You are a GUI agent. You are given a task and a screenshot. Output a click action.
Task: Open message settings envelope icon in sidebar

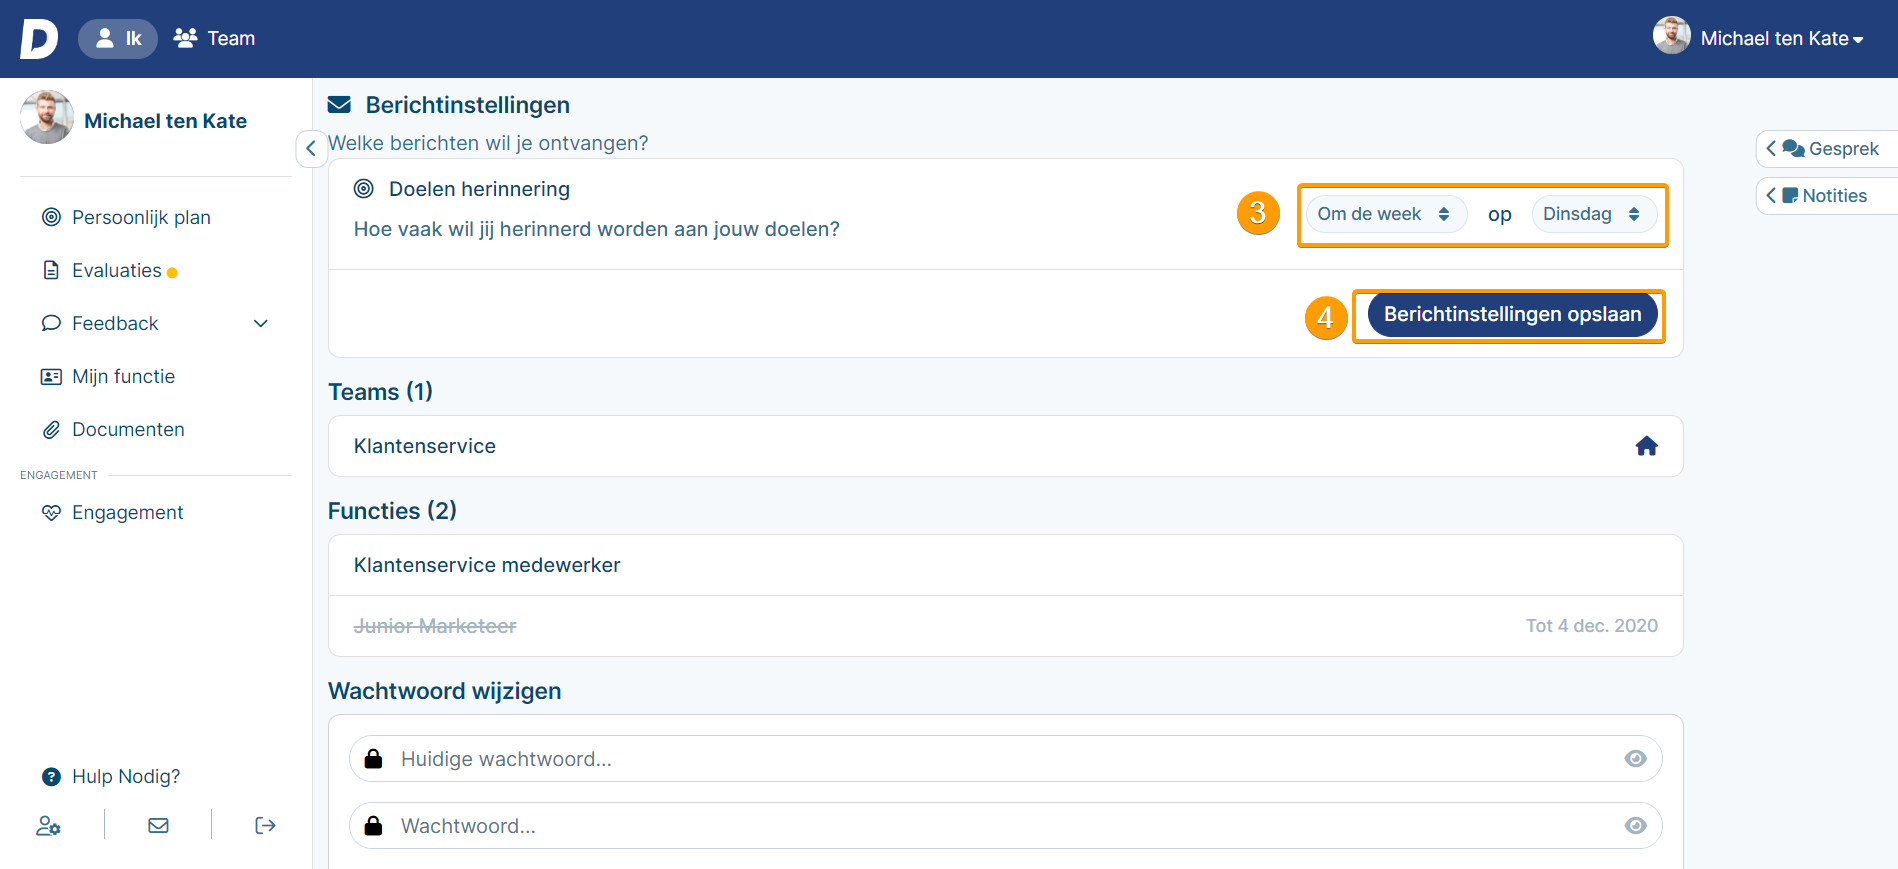158,825
